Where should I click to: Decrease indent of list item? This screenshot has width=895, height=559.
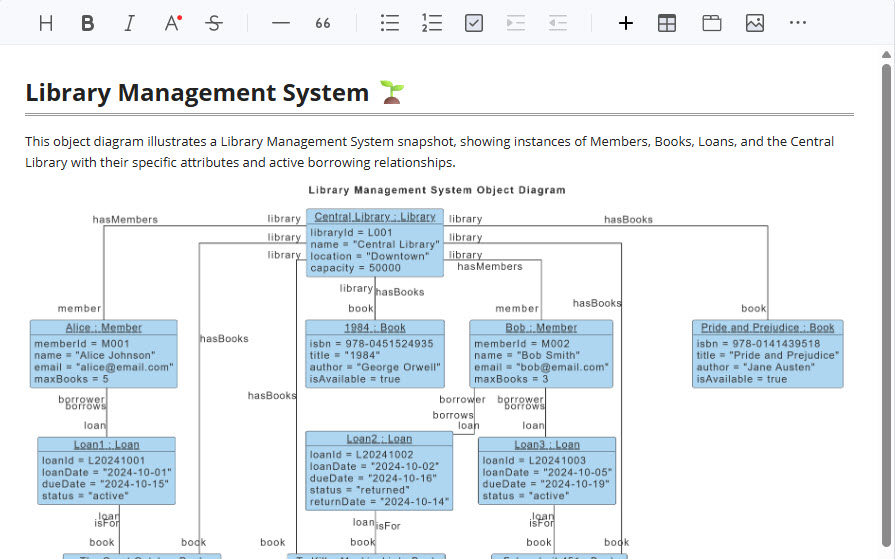pyautogui.click(x=558, y=23)
